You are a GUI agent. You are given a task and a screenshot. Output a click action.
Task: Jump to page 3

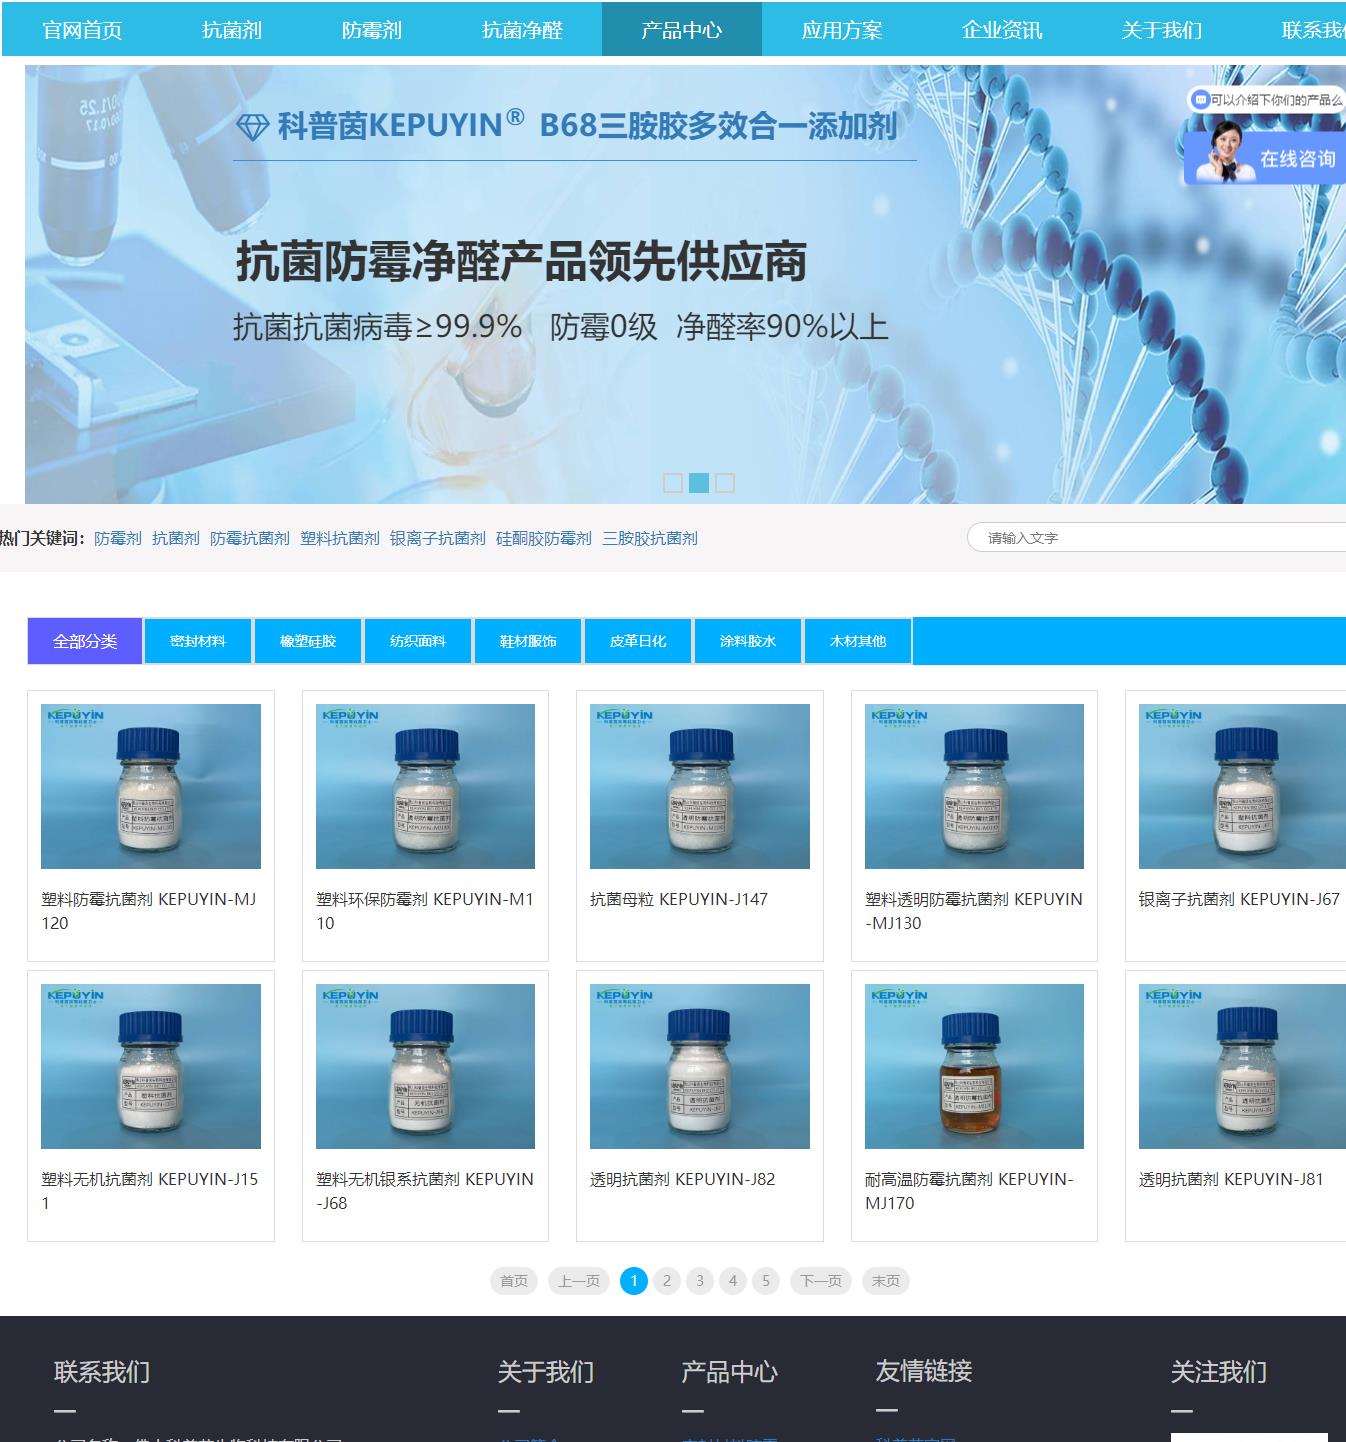point(700,1281)
